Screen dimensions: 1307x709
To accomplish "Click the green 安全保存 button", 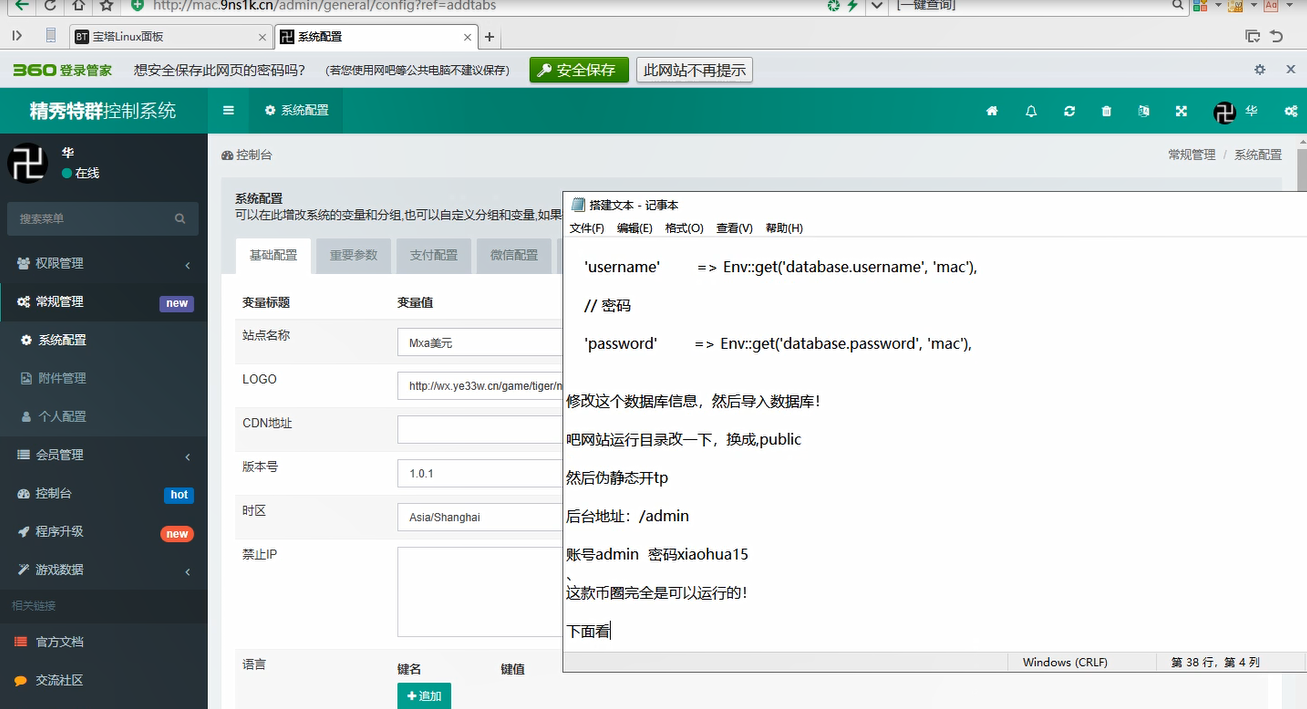I will click(578, 70).
